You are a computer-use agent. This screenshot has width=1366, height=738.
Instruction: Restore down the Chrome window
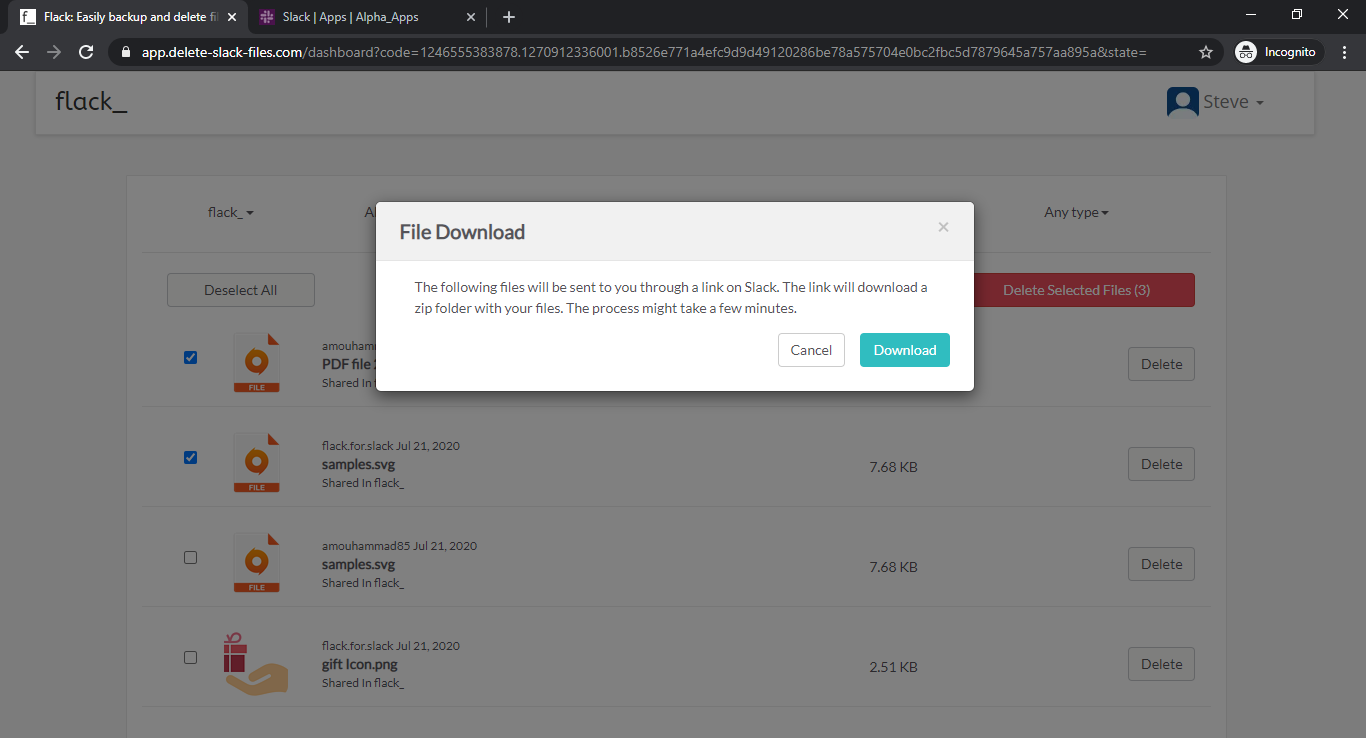(1297, 14)
